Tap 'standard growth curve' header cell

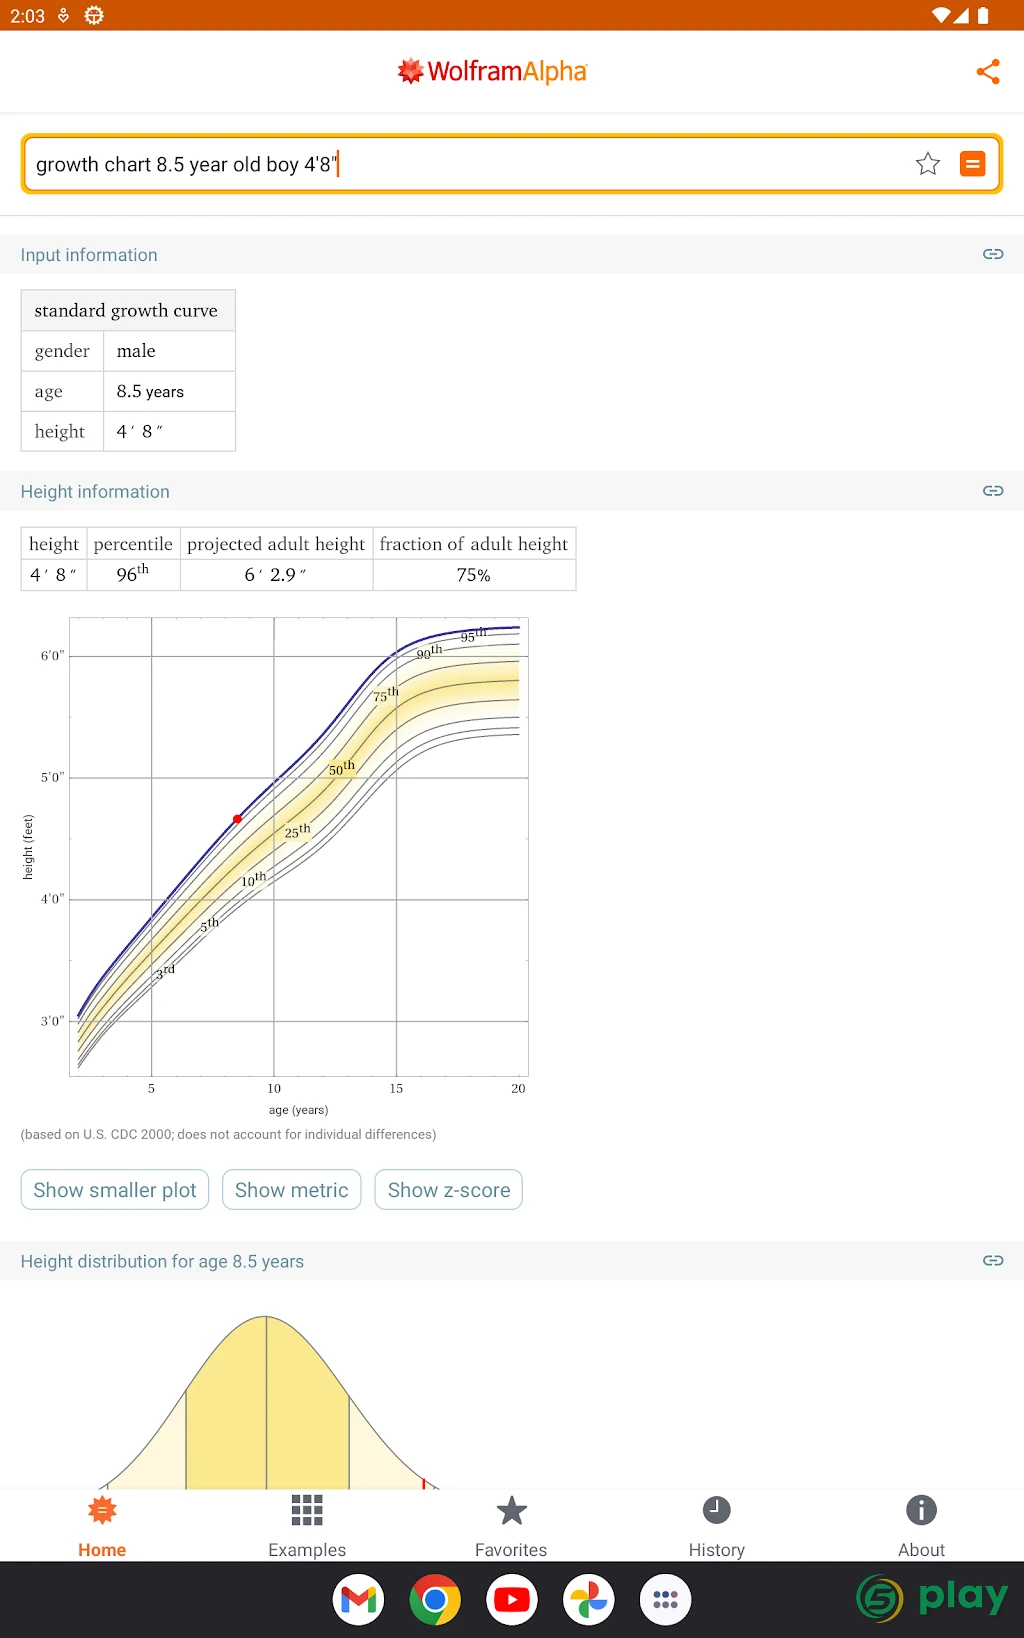pos(128,310)
